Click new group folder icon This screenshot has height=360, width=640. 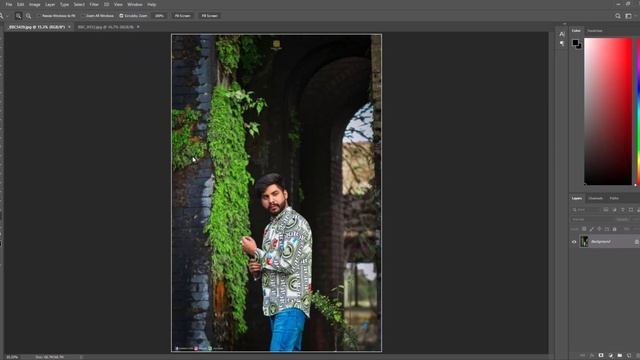point(620,356)
